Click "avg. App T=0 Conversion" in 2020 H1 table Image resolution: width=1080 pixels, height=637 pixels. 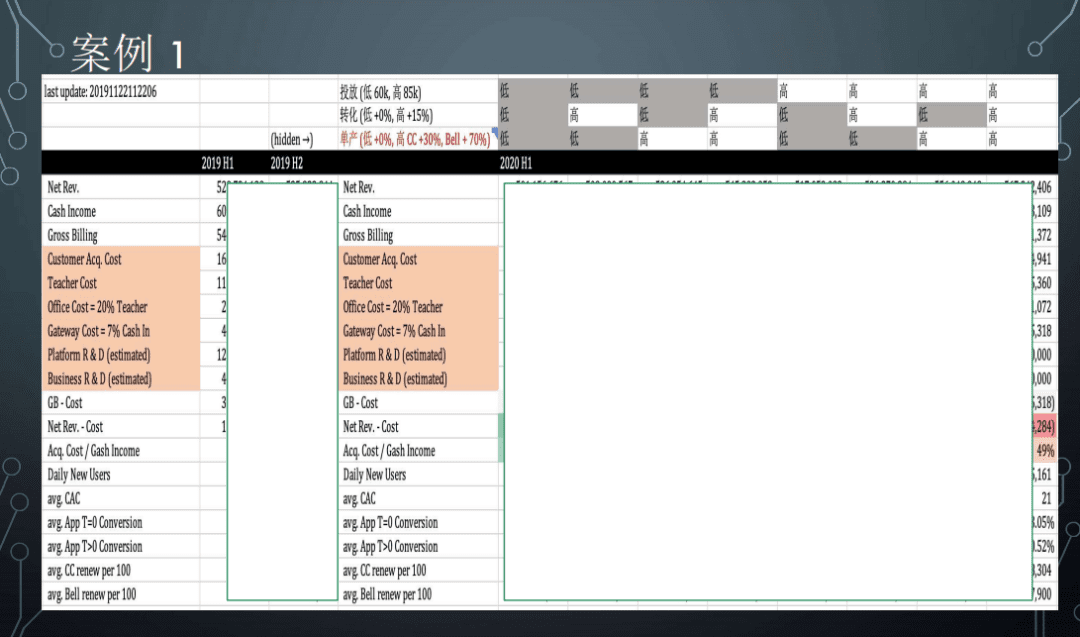[391, 523]
